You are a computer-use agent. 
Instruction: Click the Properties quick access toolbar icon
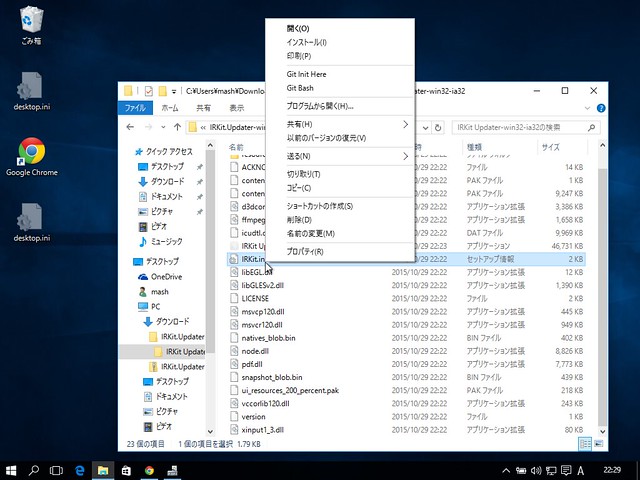149,91
